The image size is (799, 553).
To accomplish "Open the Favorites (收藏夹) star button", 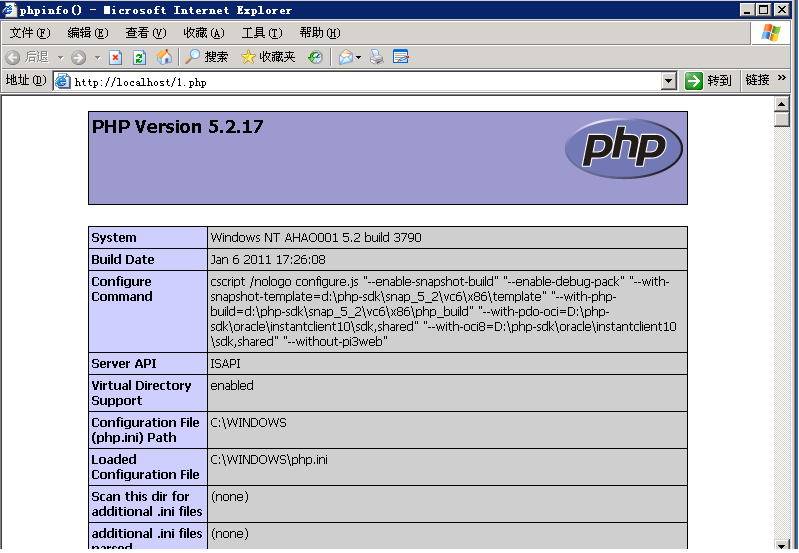I will coord(268,57).
